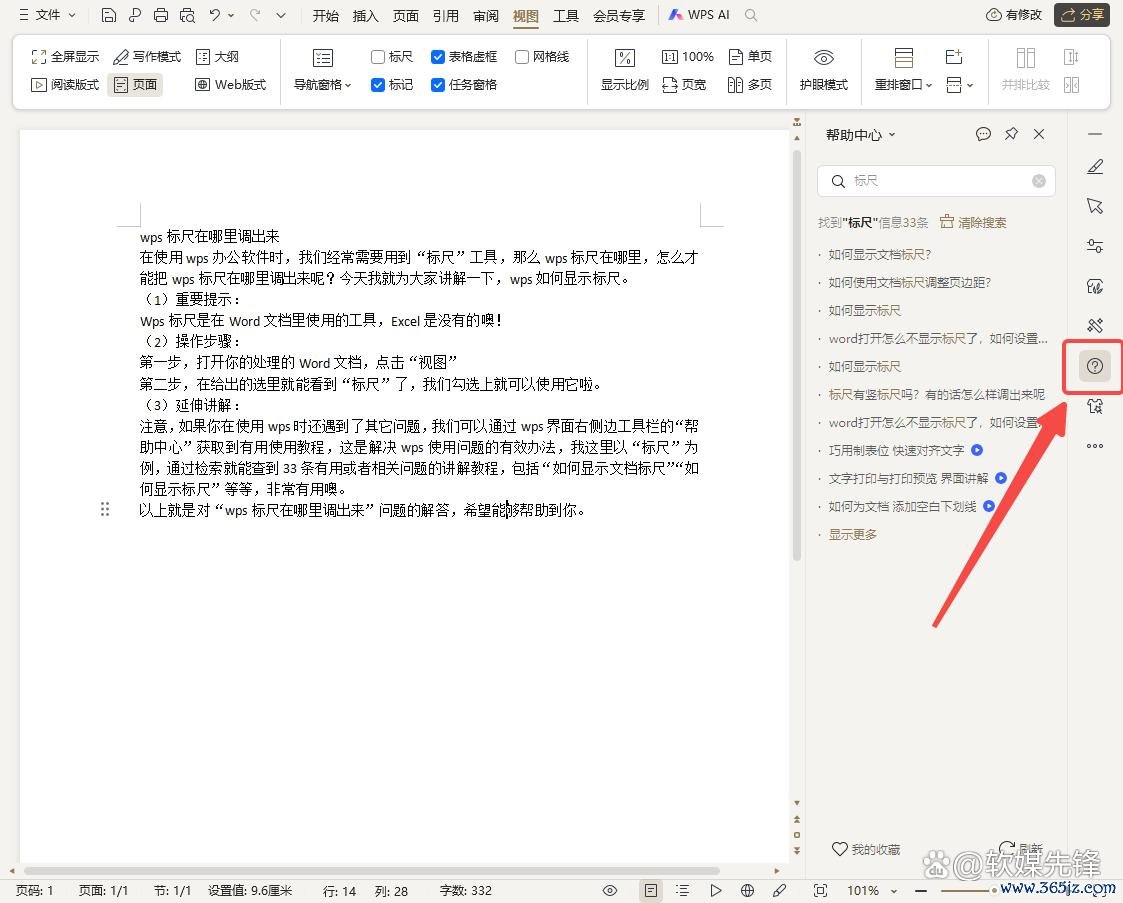1123x903 pixels.
Task: Pin the help center panel
Action: [1011, 134]
